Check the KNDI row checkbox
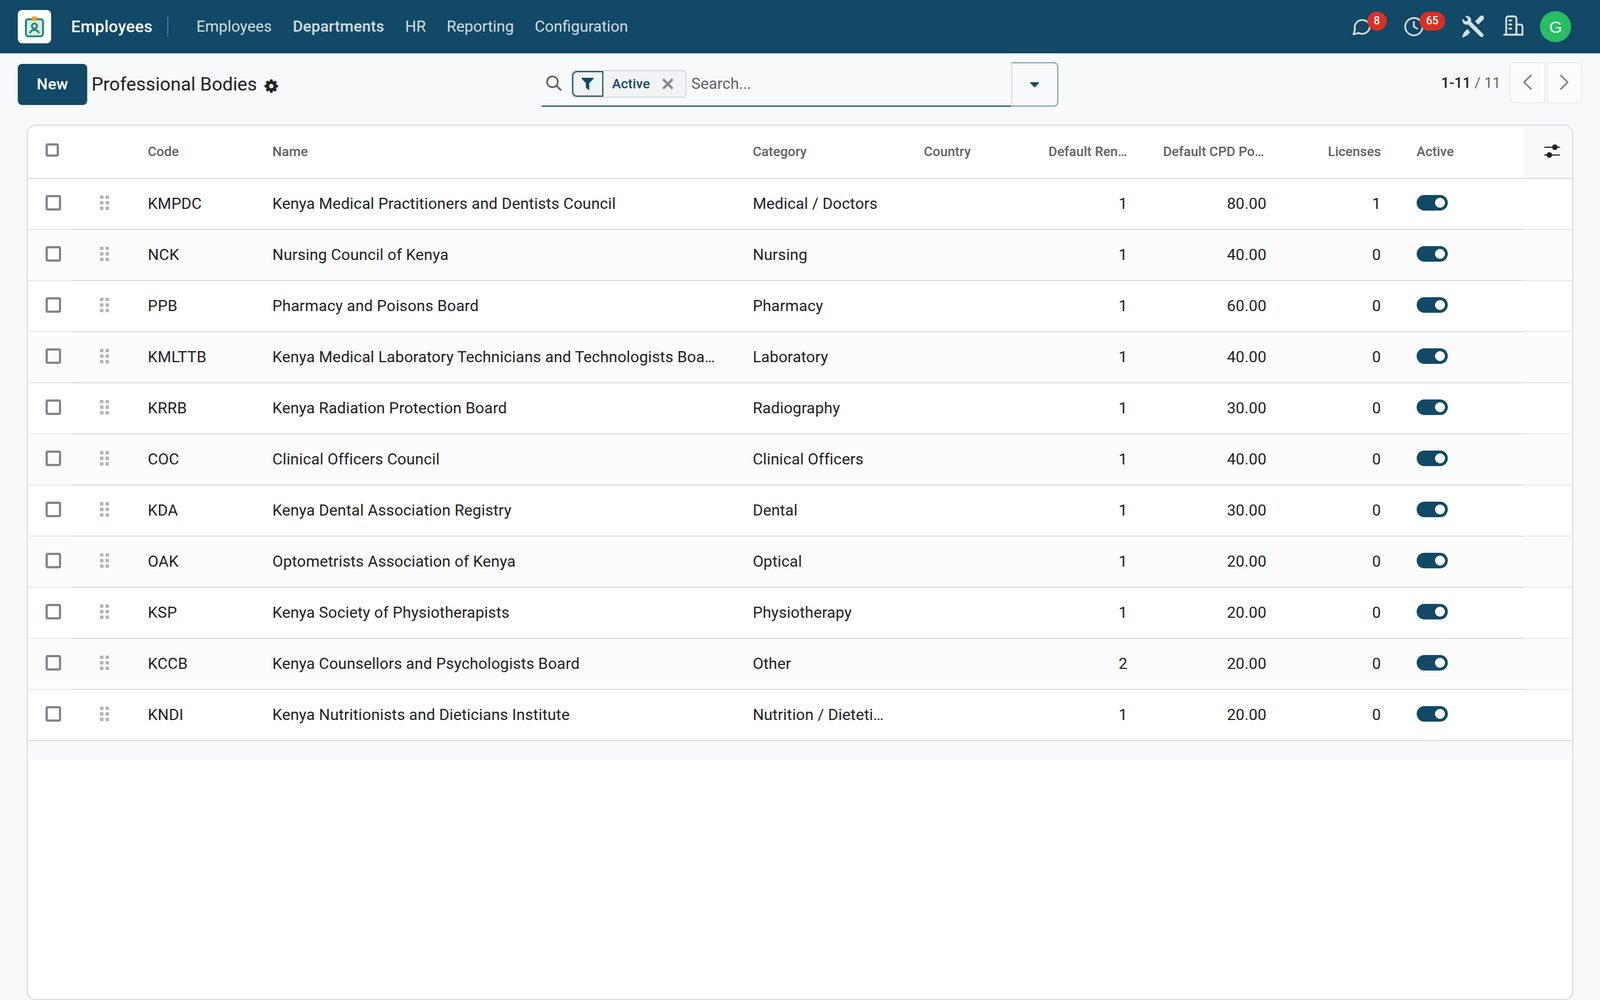The height and width of the screenshot is (1000, 1600). (x=53, y=714)
